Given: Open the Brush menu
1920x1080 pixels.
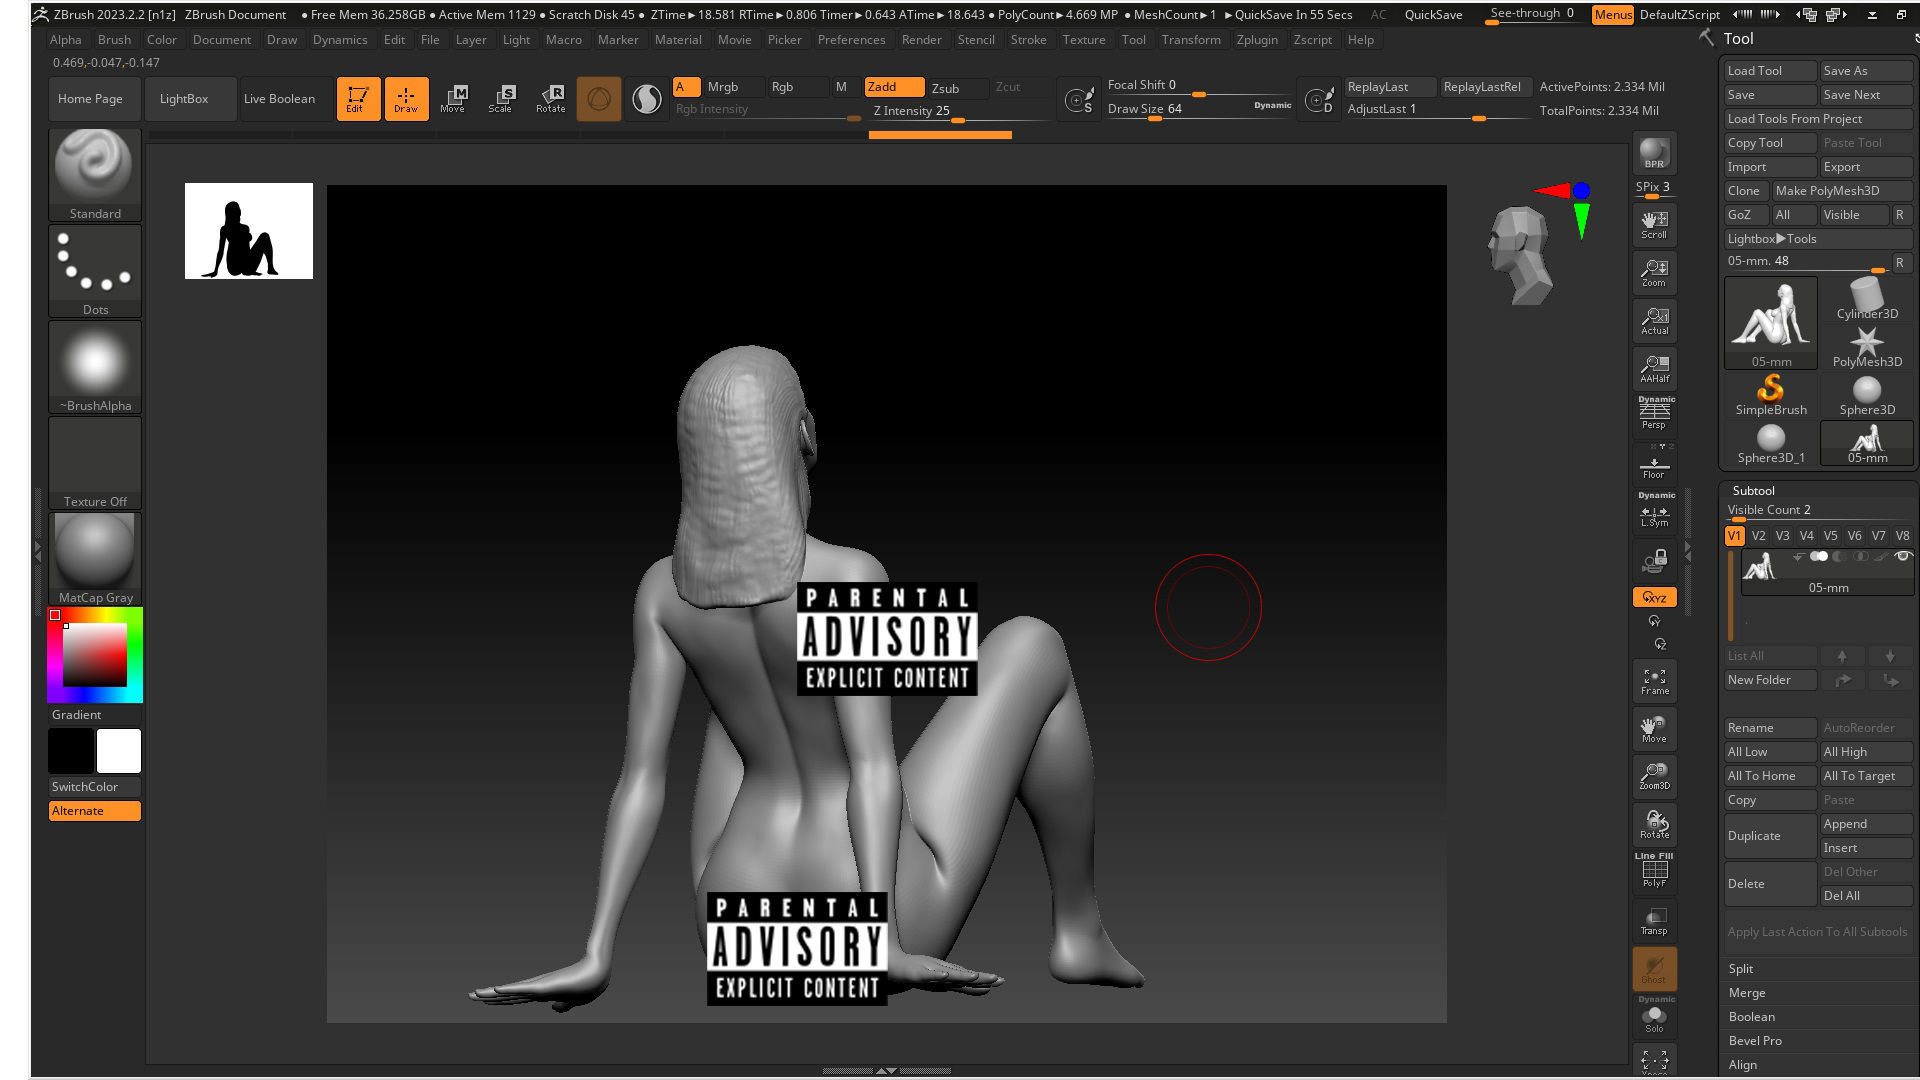Looking at the screenshot, I should [x=114, y=39].
